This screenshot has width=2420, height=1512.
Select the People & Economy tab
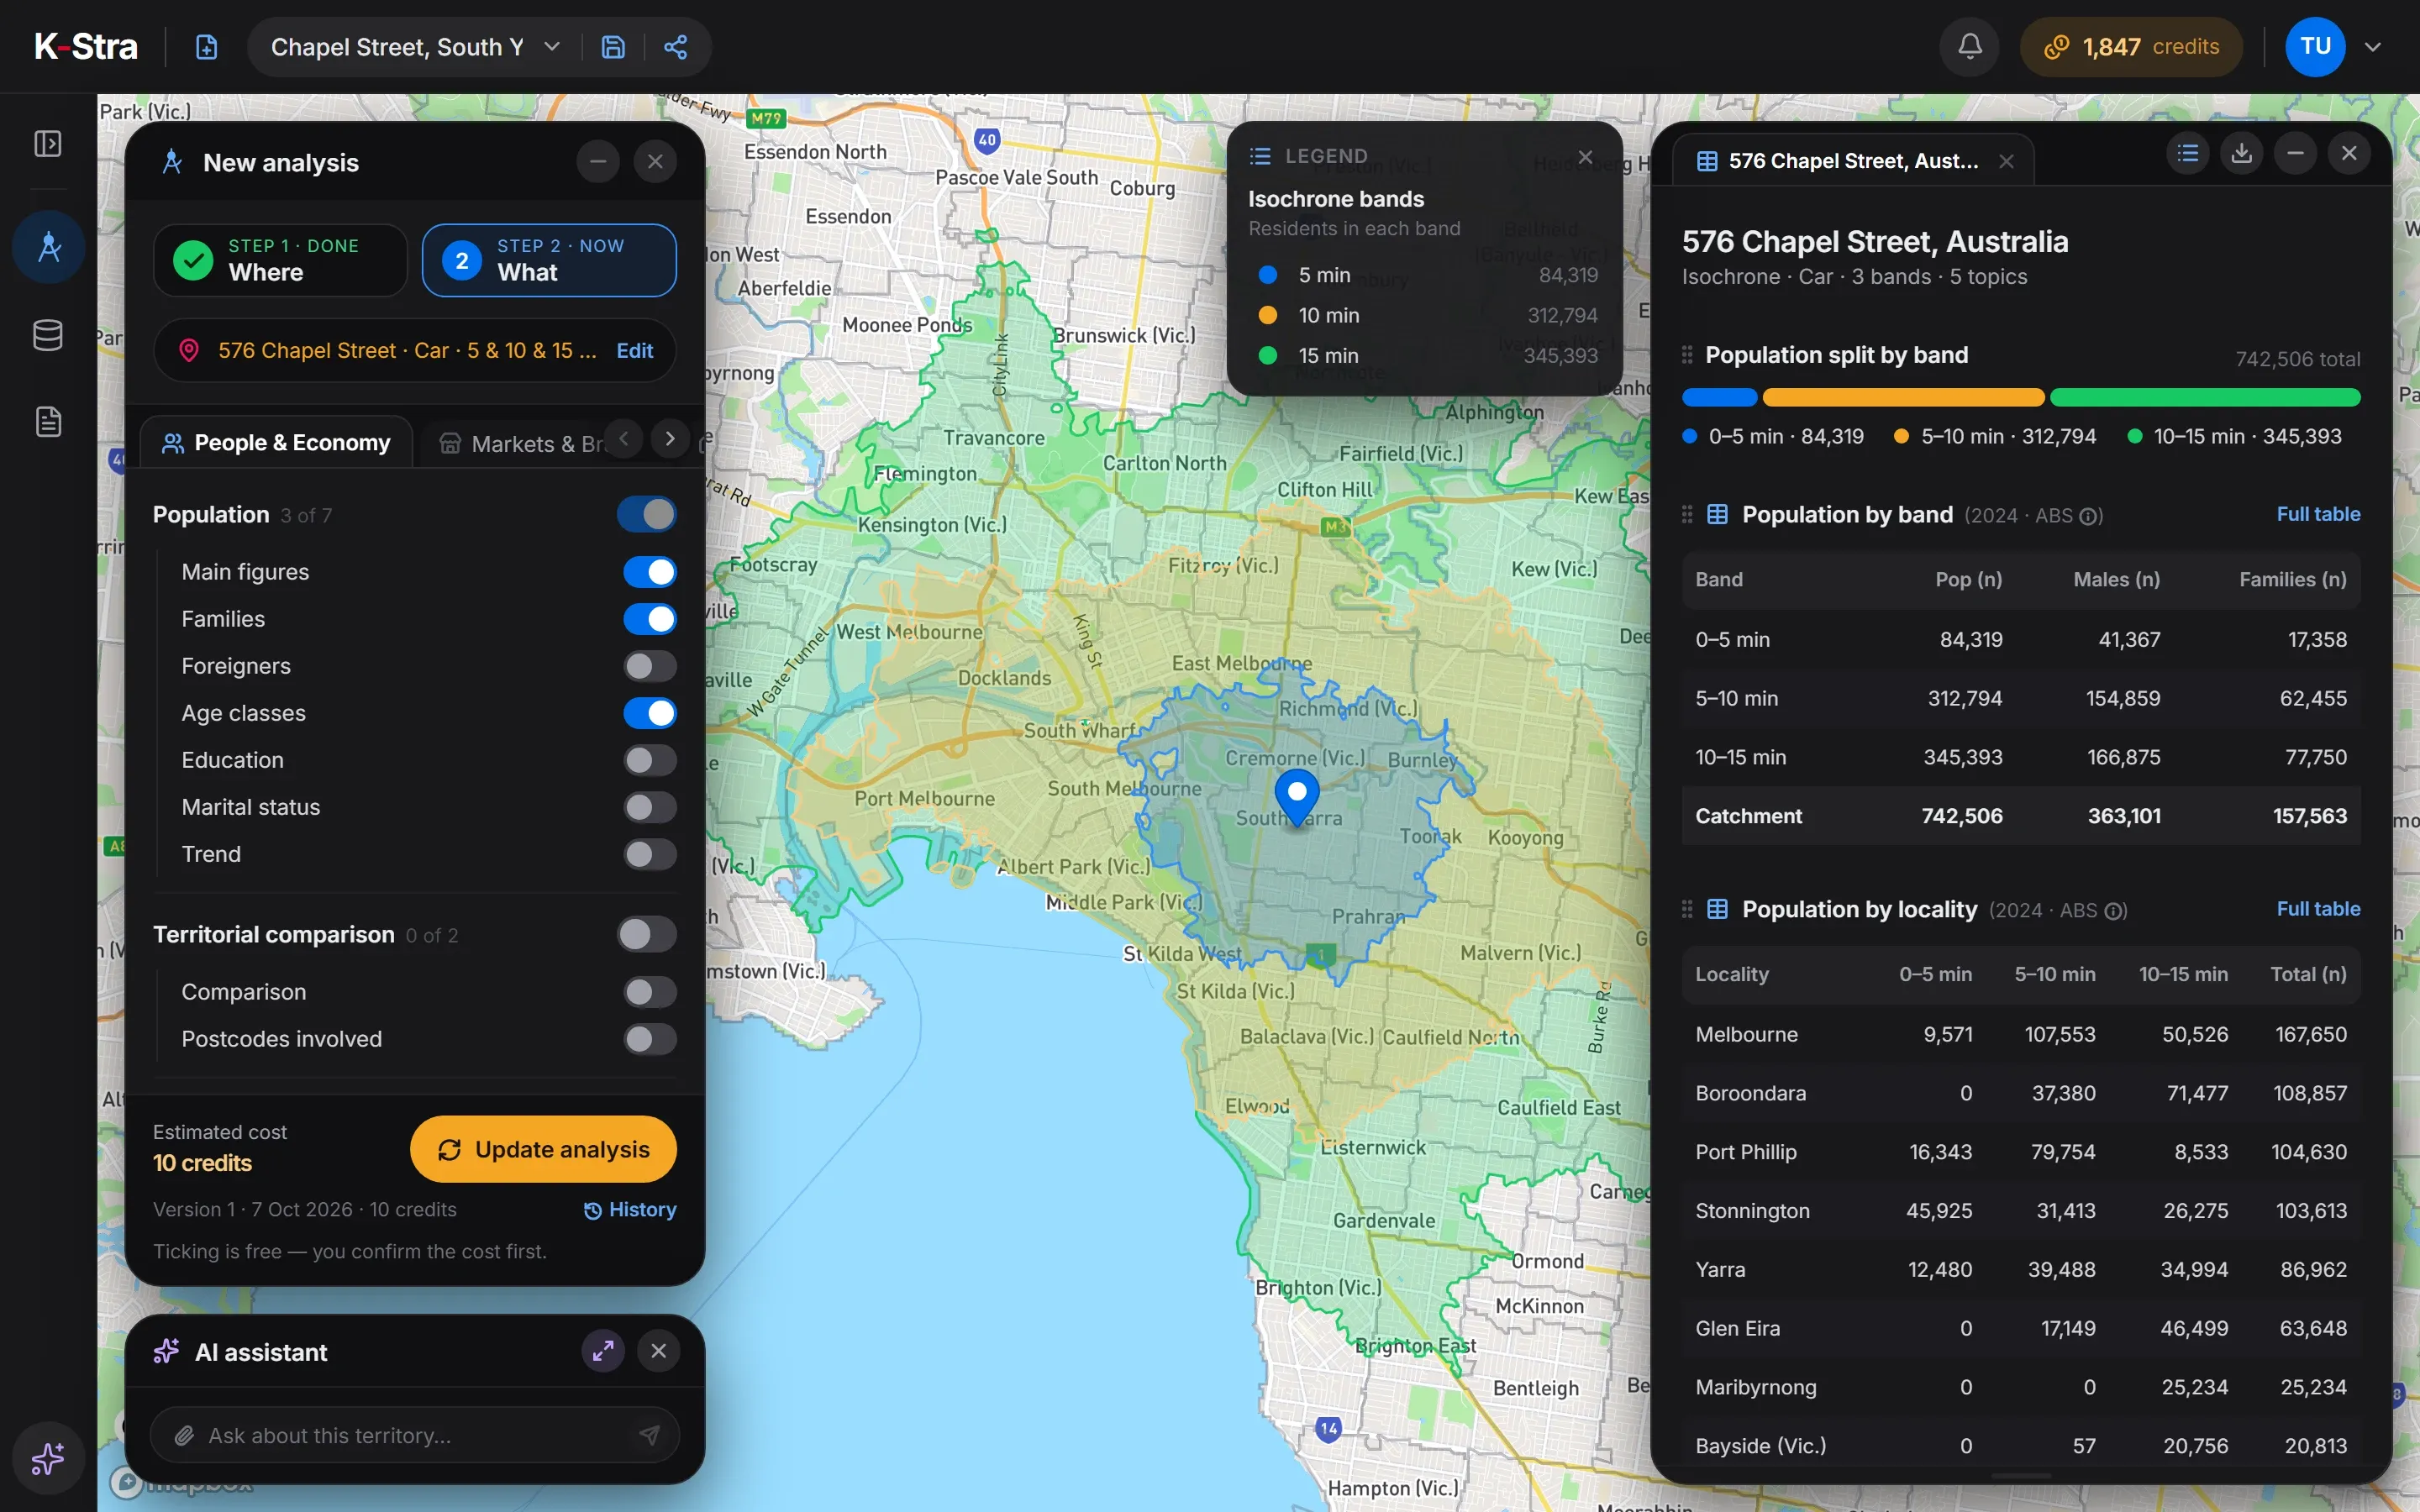click(x=276, y=443)
